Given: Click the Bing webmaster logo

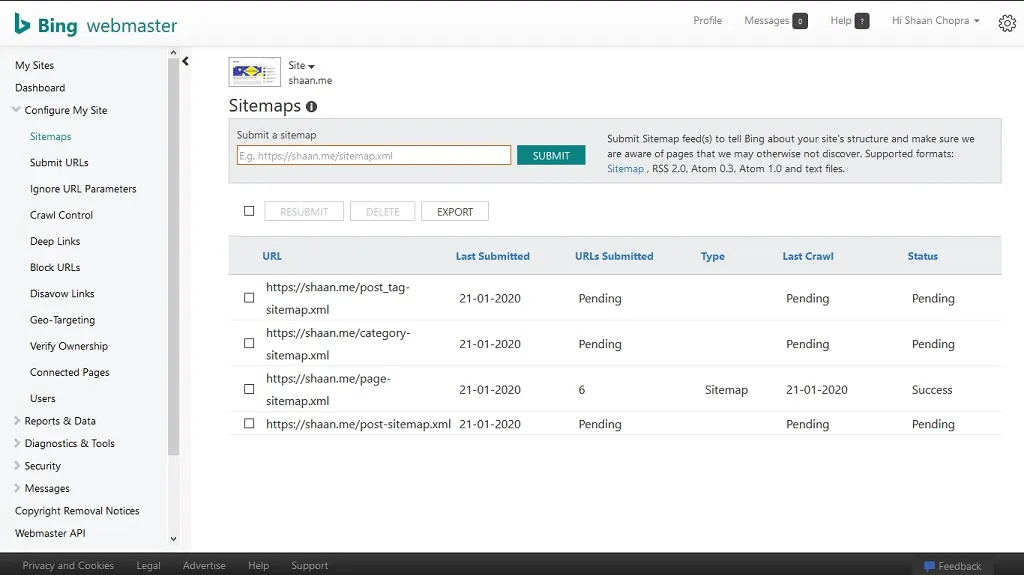Looking at the screenshot, I should pos(95,25).
